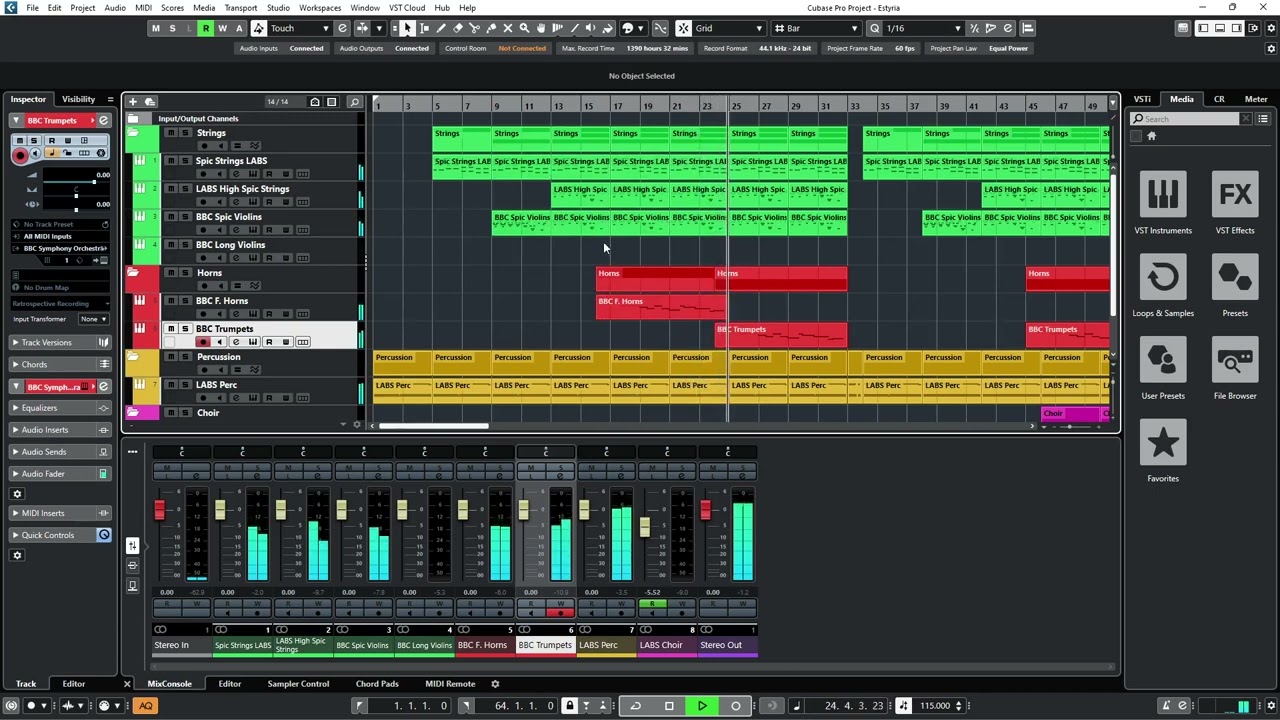Open Presets in Media rack
The height and width of the screenshot is (720, 1280).
(1235, 287)
